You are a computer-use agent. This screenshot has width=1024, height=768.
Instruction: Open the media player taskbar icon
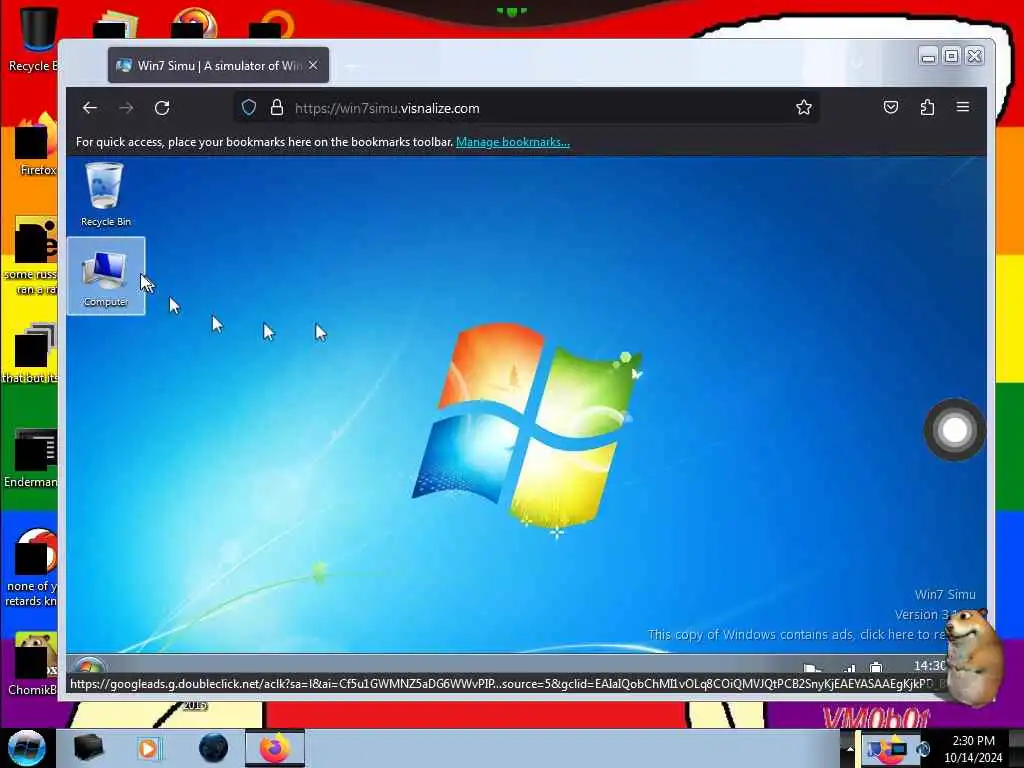point(148,748)
